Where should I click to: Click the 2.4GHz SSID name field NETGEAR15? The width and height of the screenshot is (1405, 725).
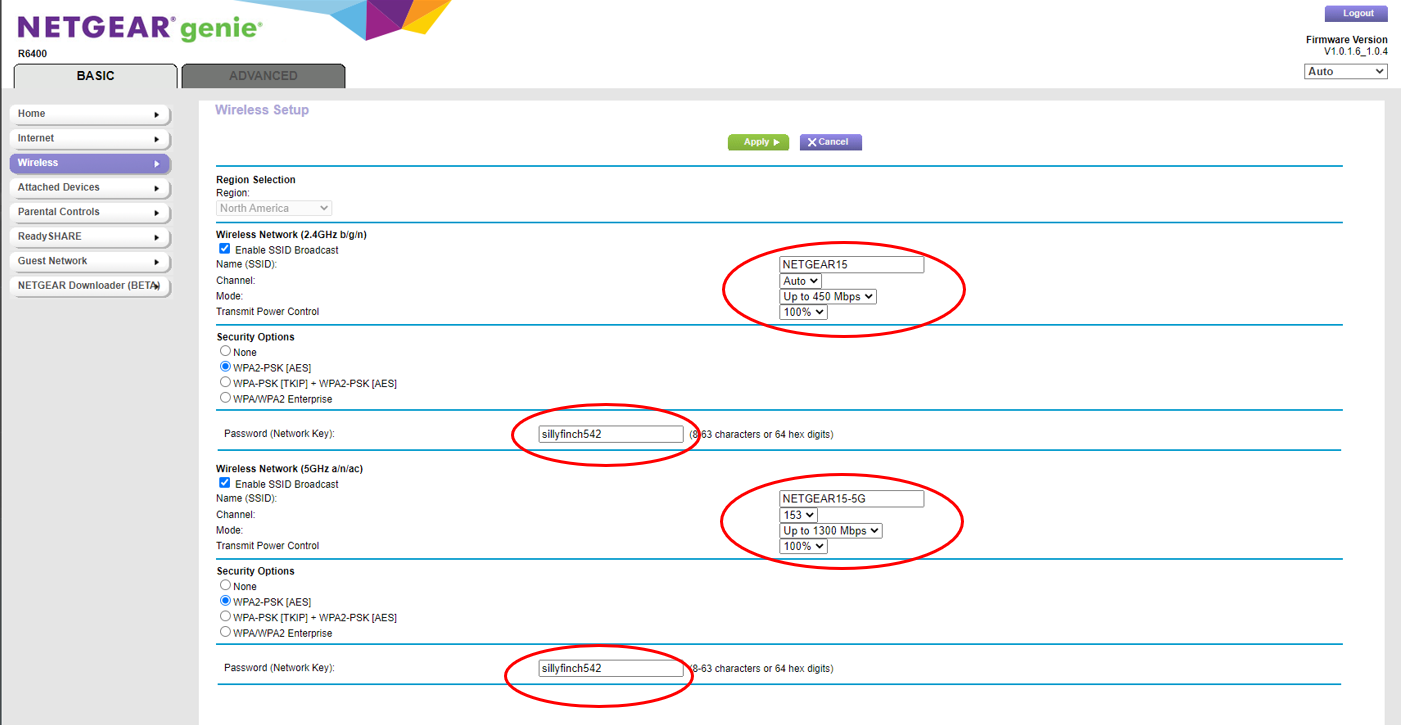[x=852, y=265]
